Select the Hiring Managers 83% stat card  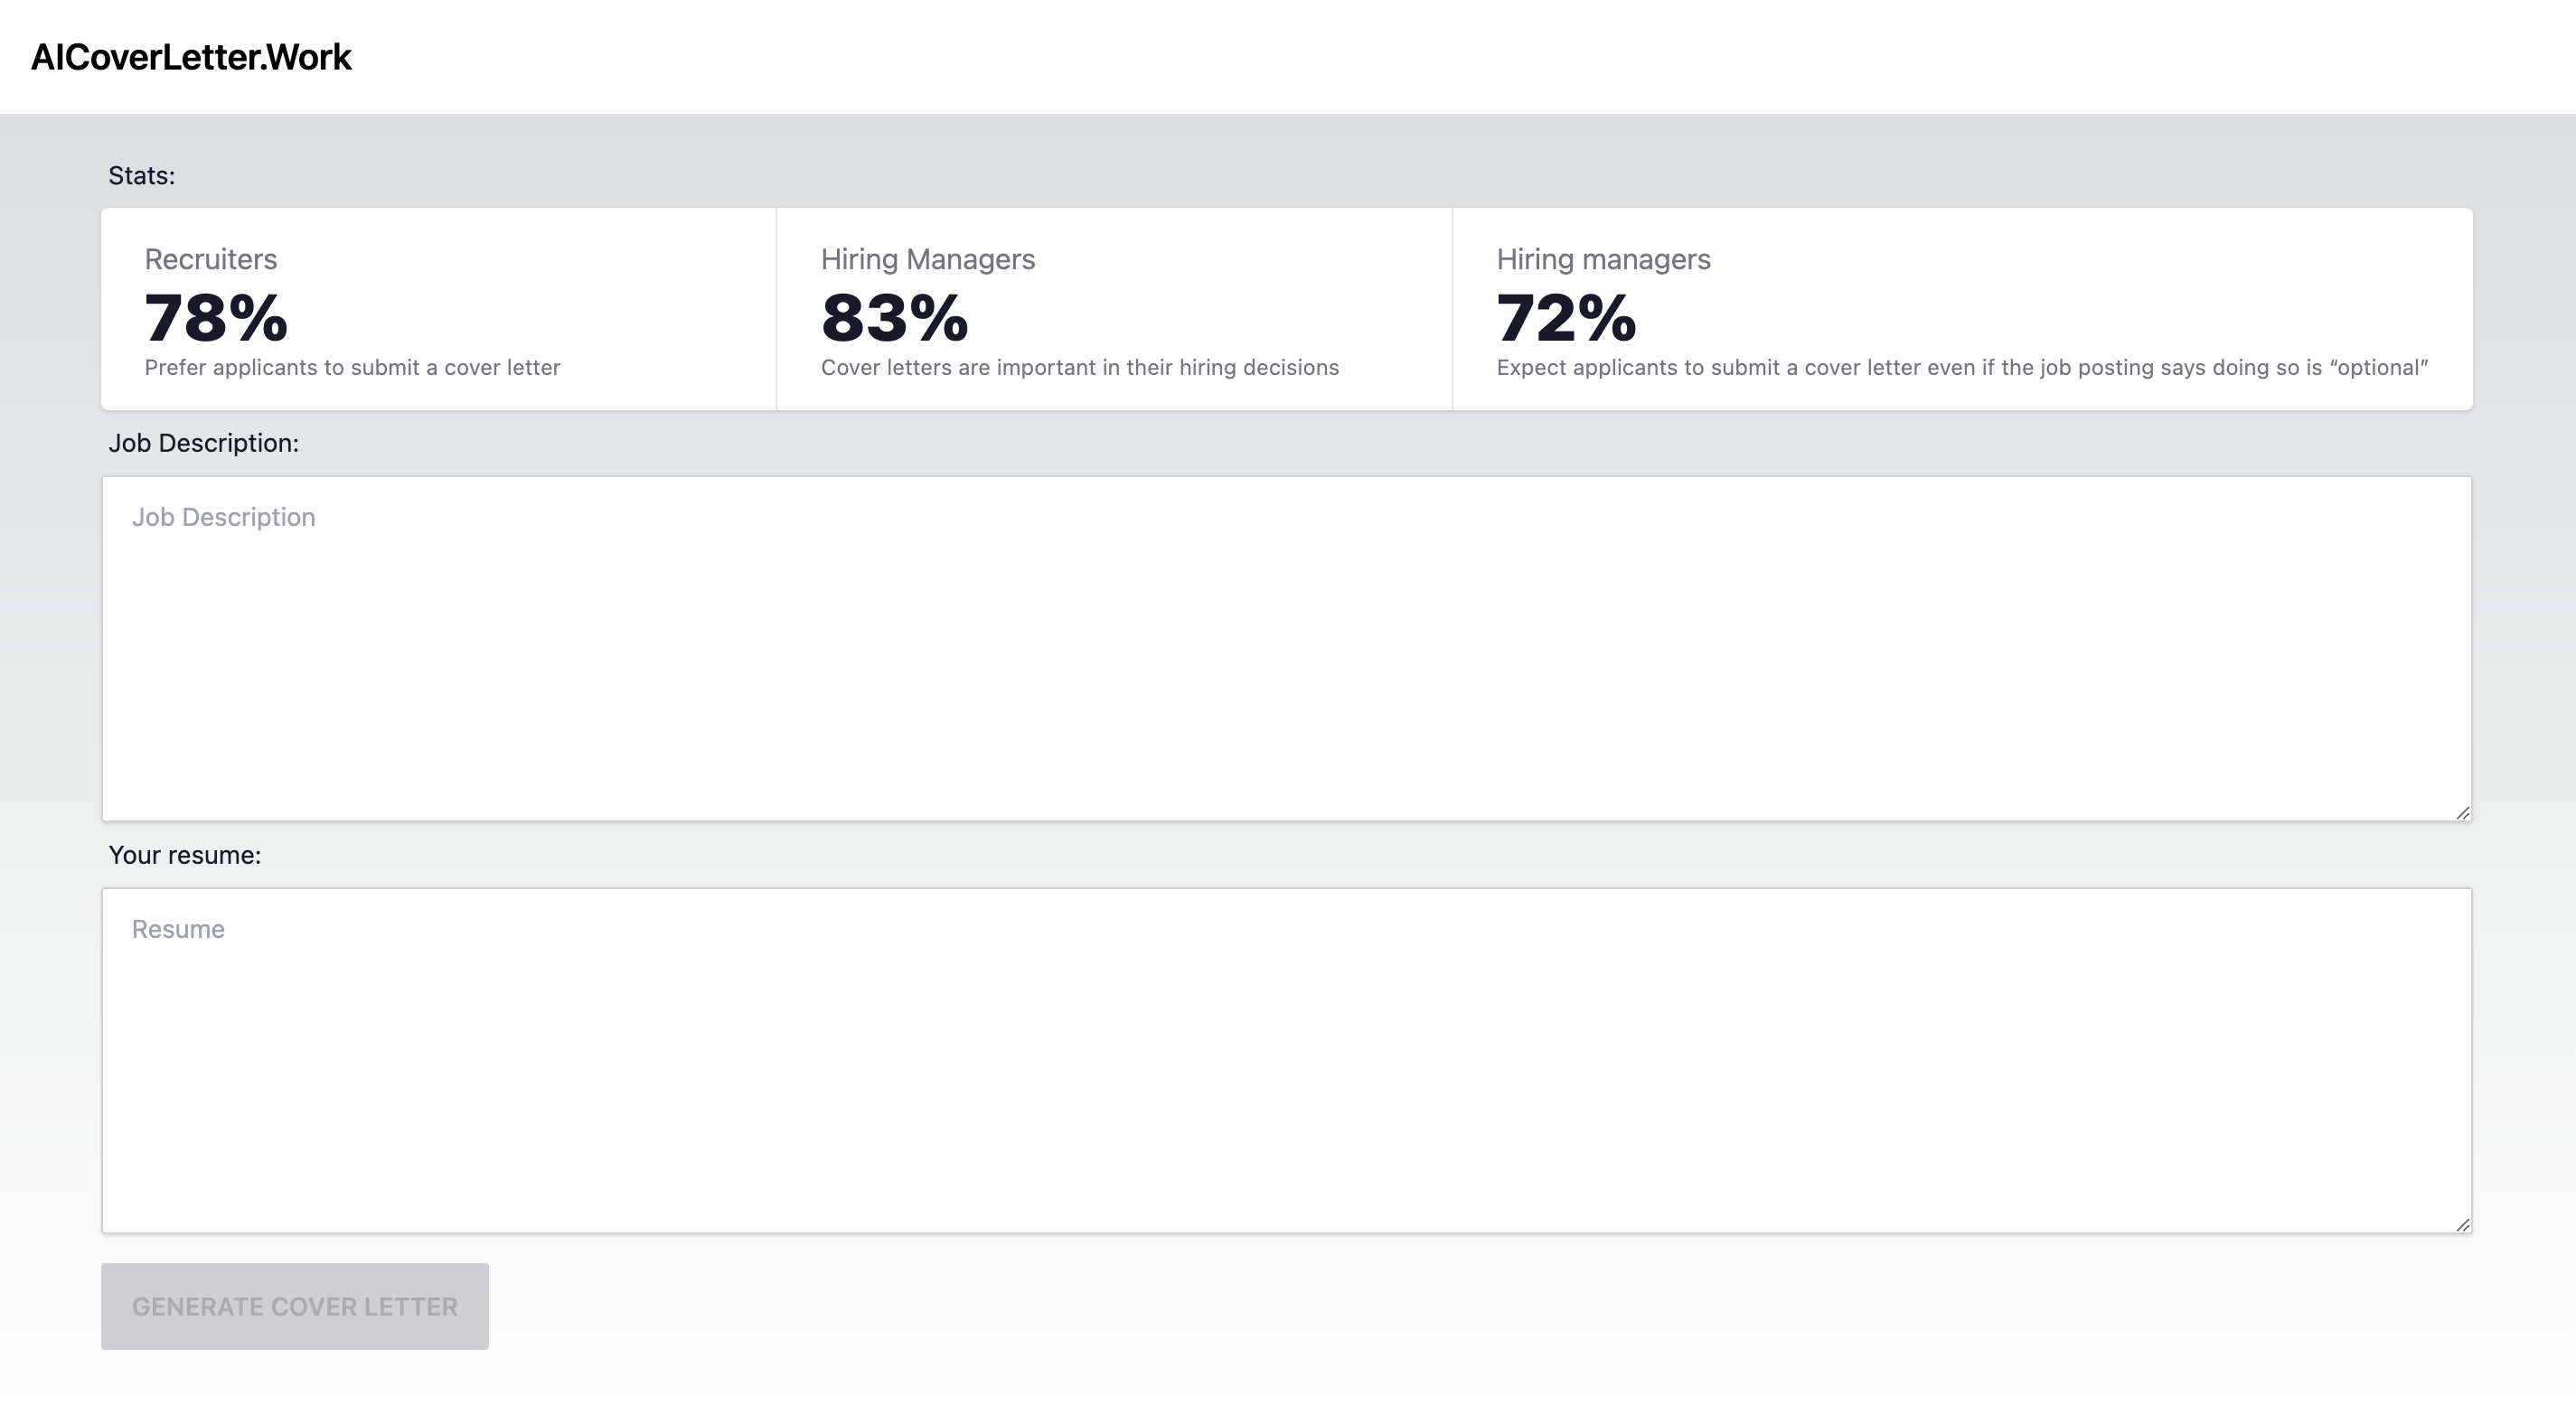pos(1114,309)
